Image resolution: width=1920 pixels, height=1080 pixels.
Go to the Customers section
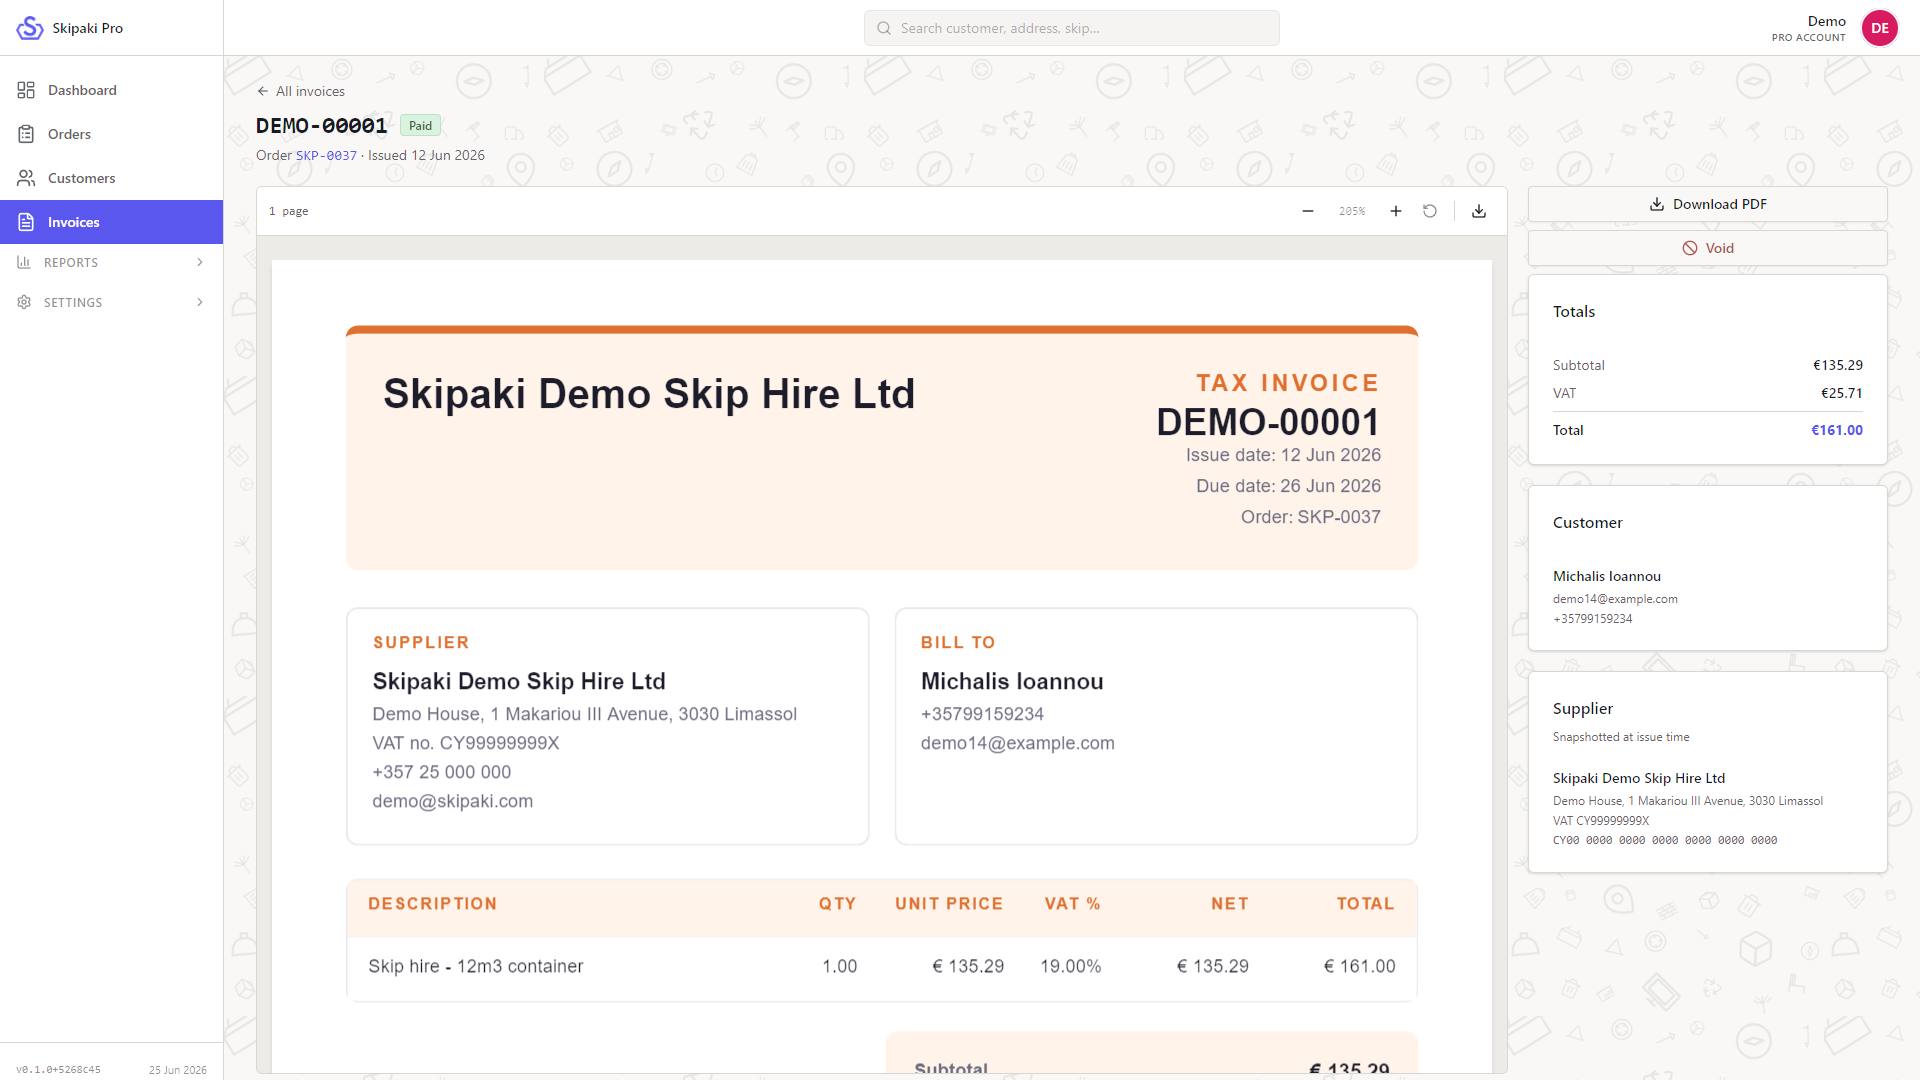click(x=111, y=178)
